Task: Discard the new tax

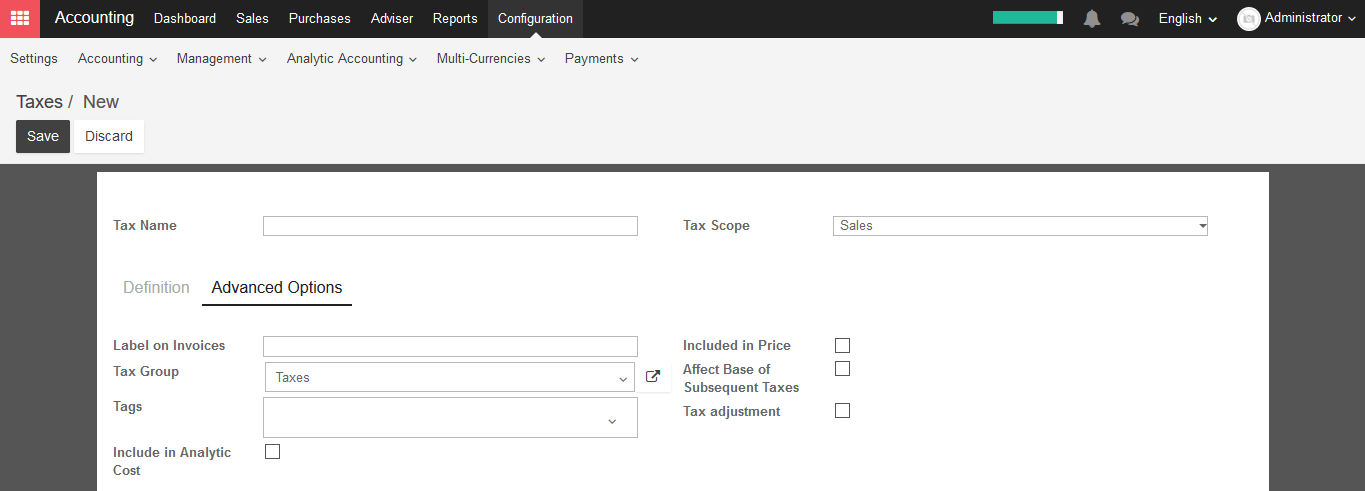Action: pos(109,136)
